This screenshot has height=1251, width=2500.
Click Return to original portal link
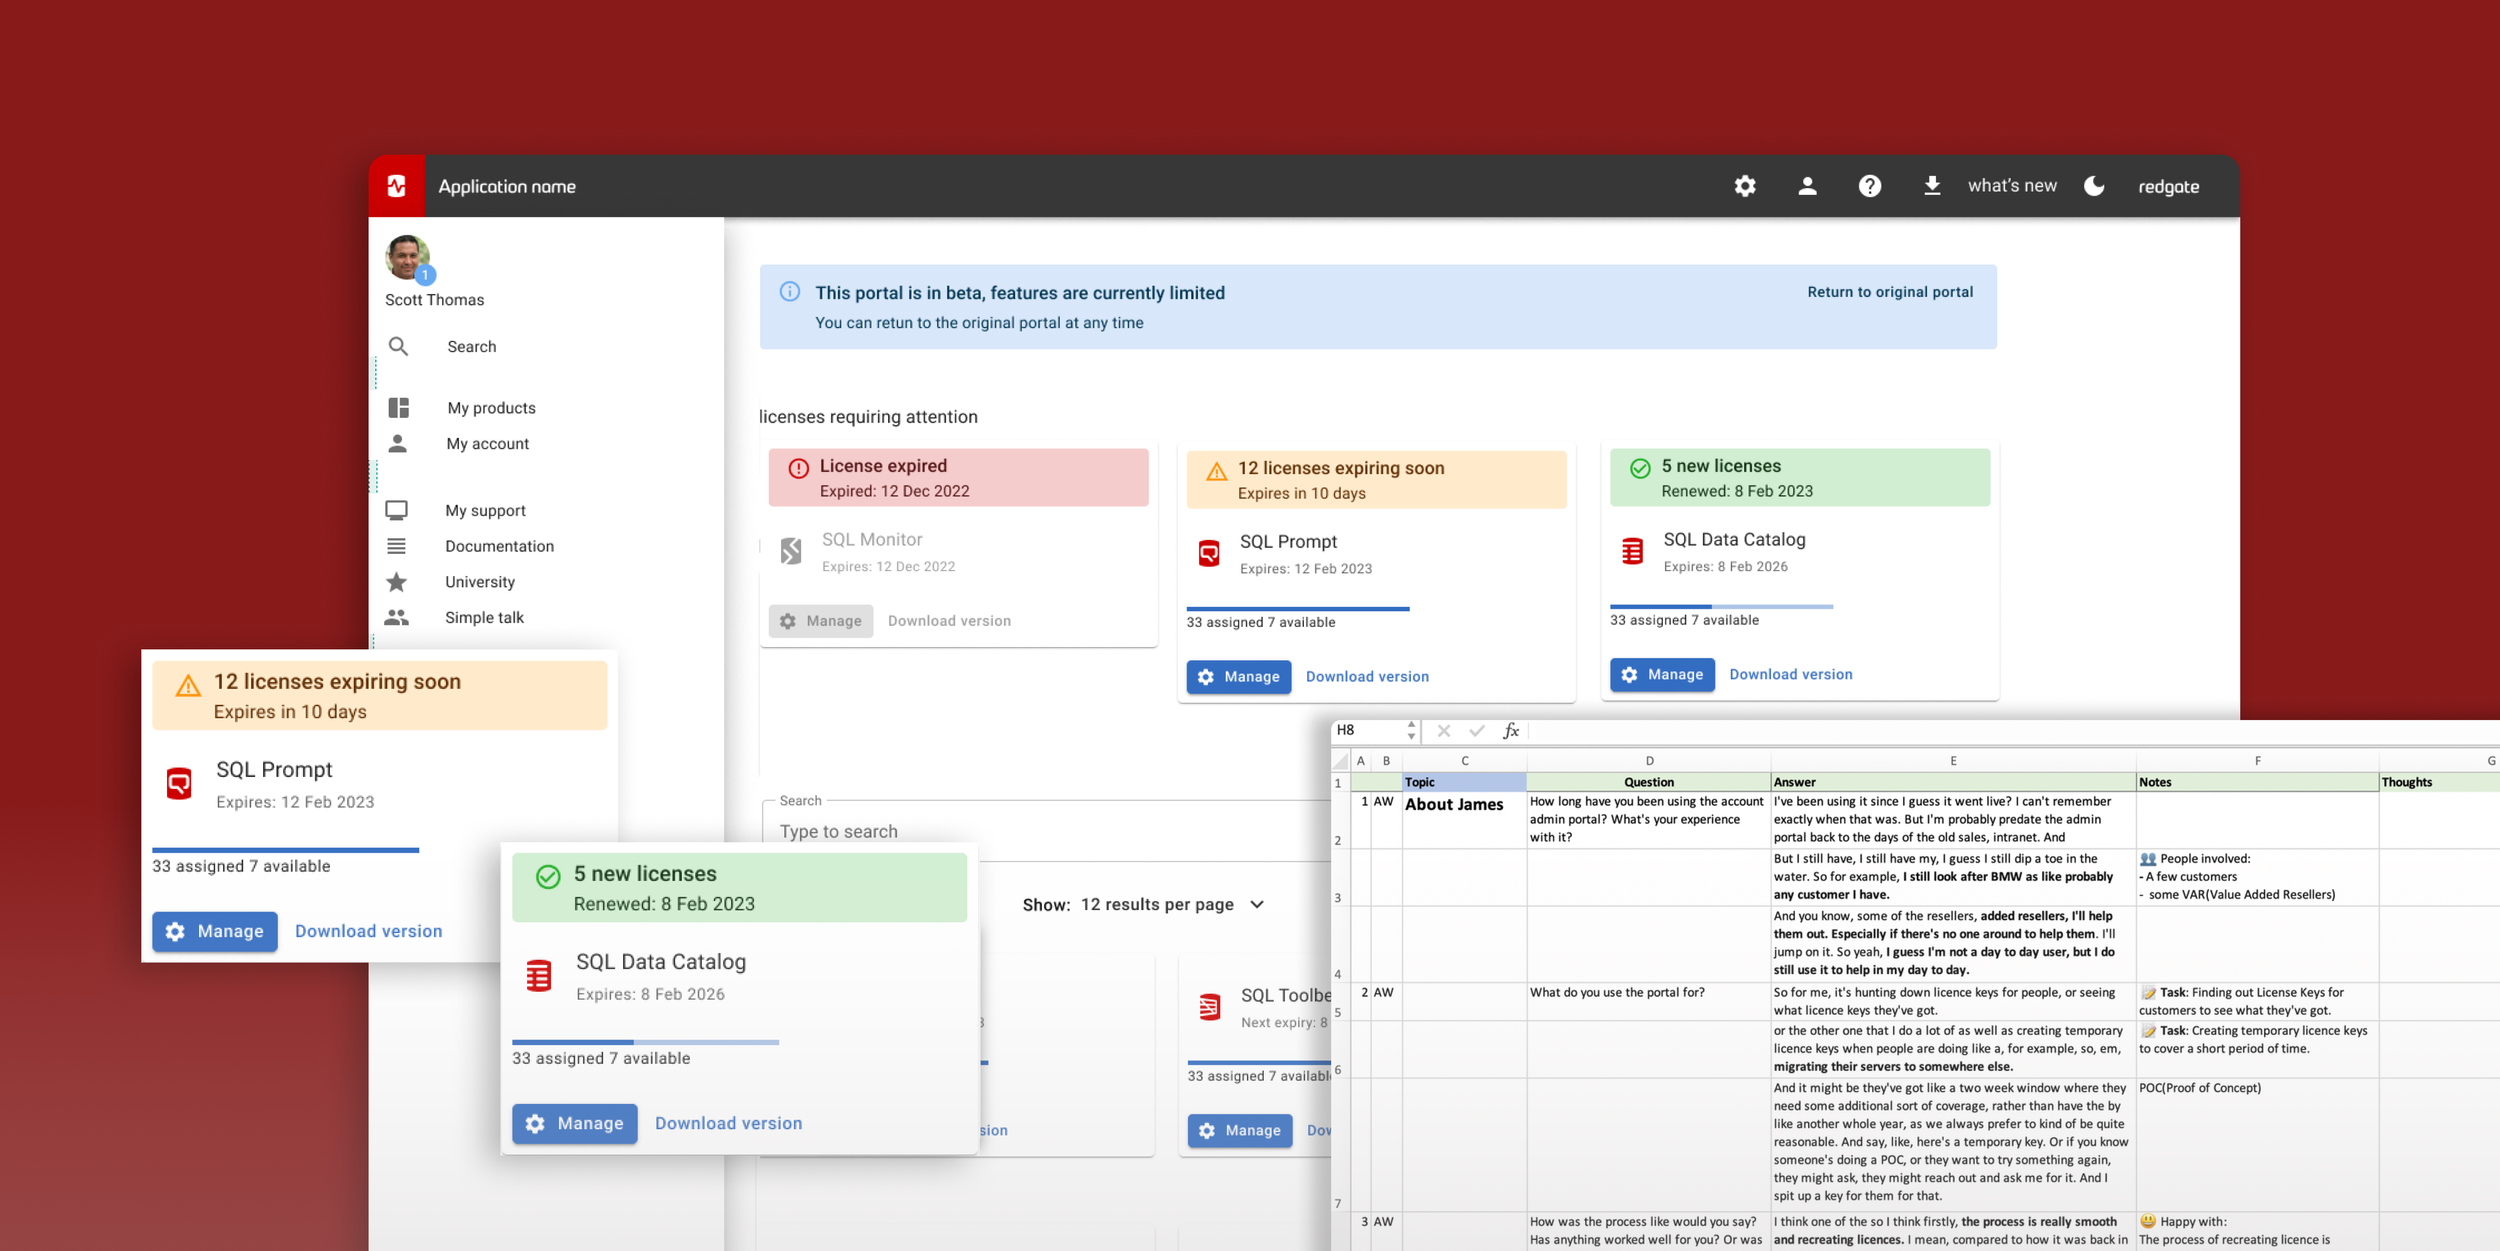click(1889, 292)
